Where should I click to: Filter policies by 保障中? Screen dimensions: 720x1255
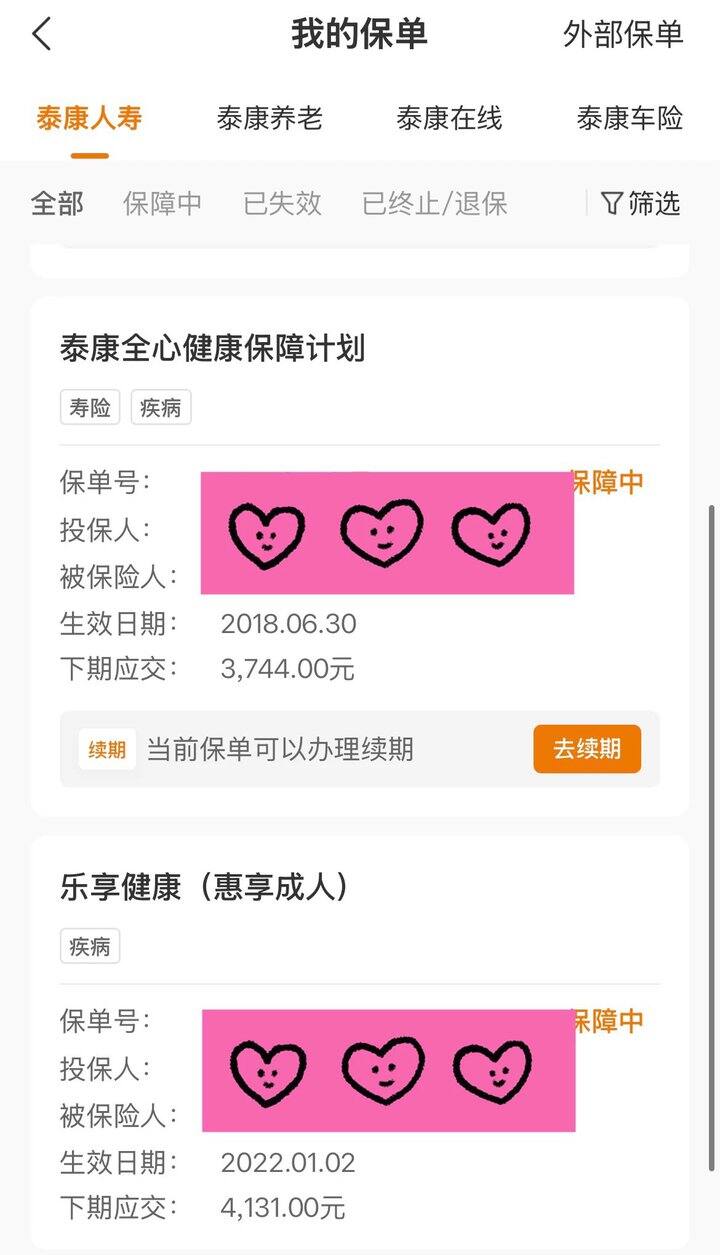[163, 204]
